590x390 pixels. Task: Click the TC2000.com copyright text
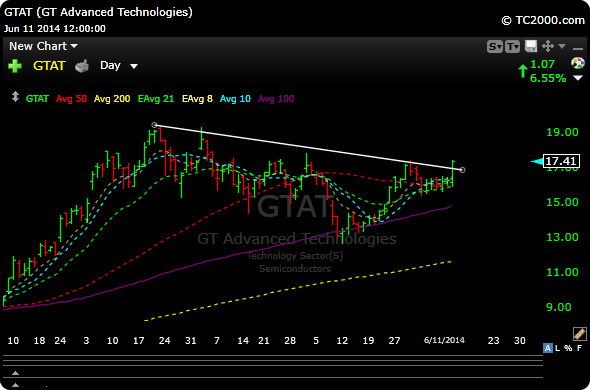(x=543, y=20)
